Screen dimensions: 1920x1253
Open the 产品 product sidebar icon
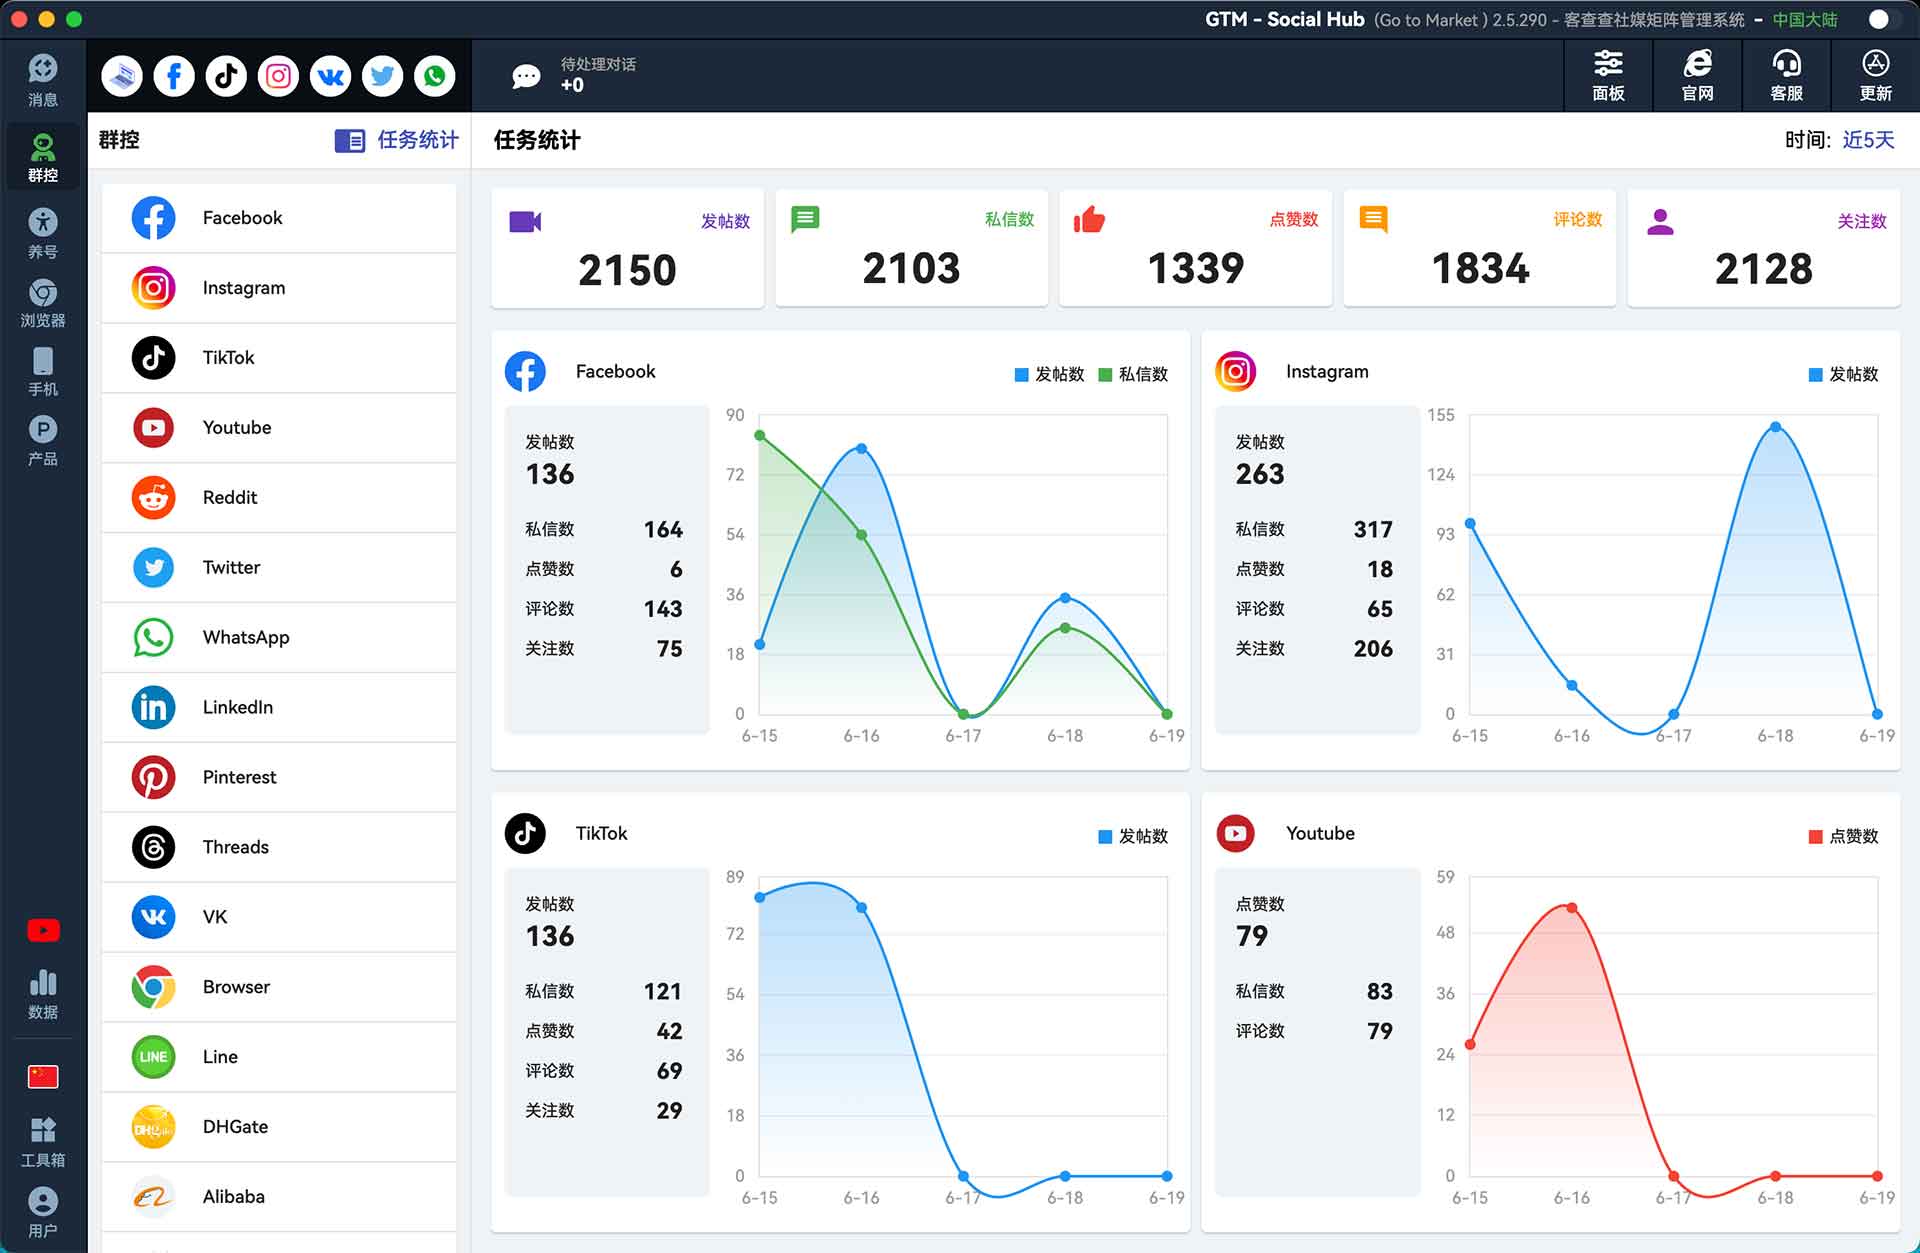coord(43,441)
